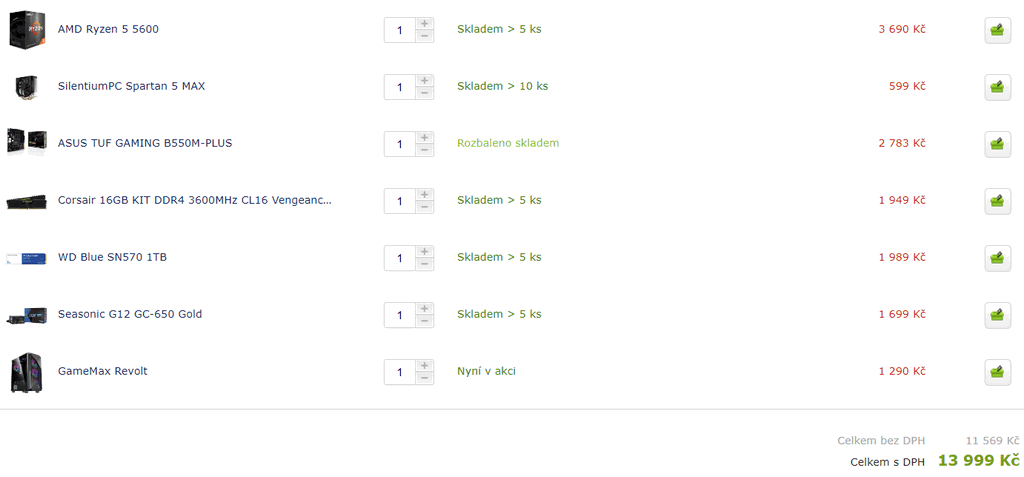Increase quantity of Seasonic G12 GC-650 Gold
1024x477 pixels.
point(424,308)
